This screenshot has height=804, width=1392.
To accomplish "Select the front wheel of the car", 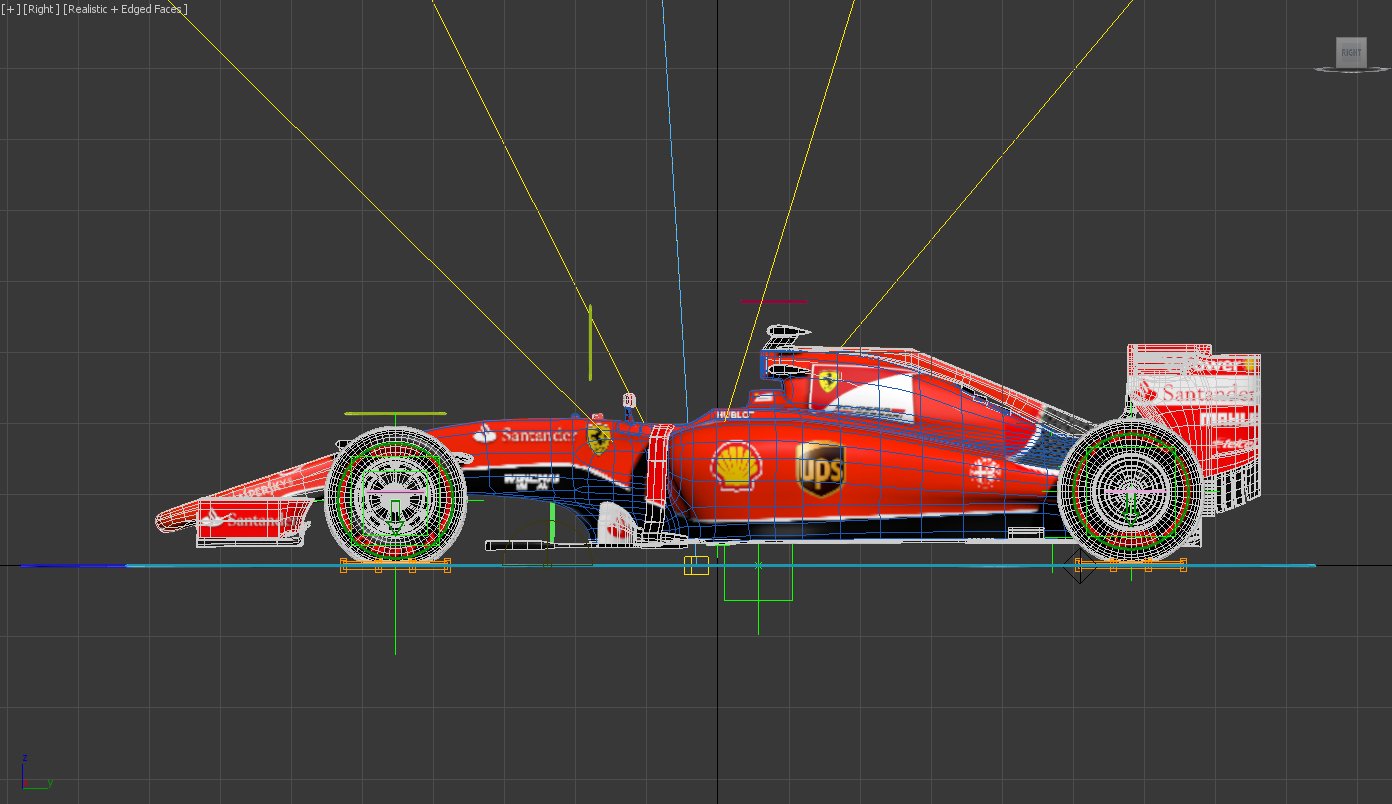I will pyautogui.click(x=397, y=494).
